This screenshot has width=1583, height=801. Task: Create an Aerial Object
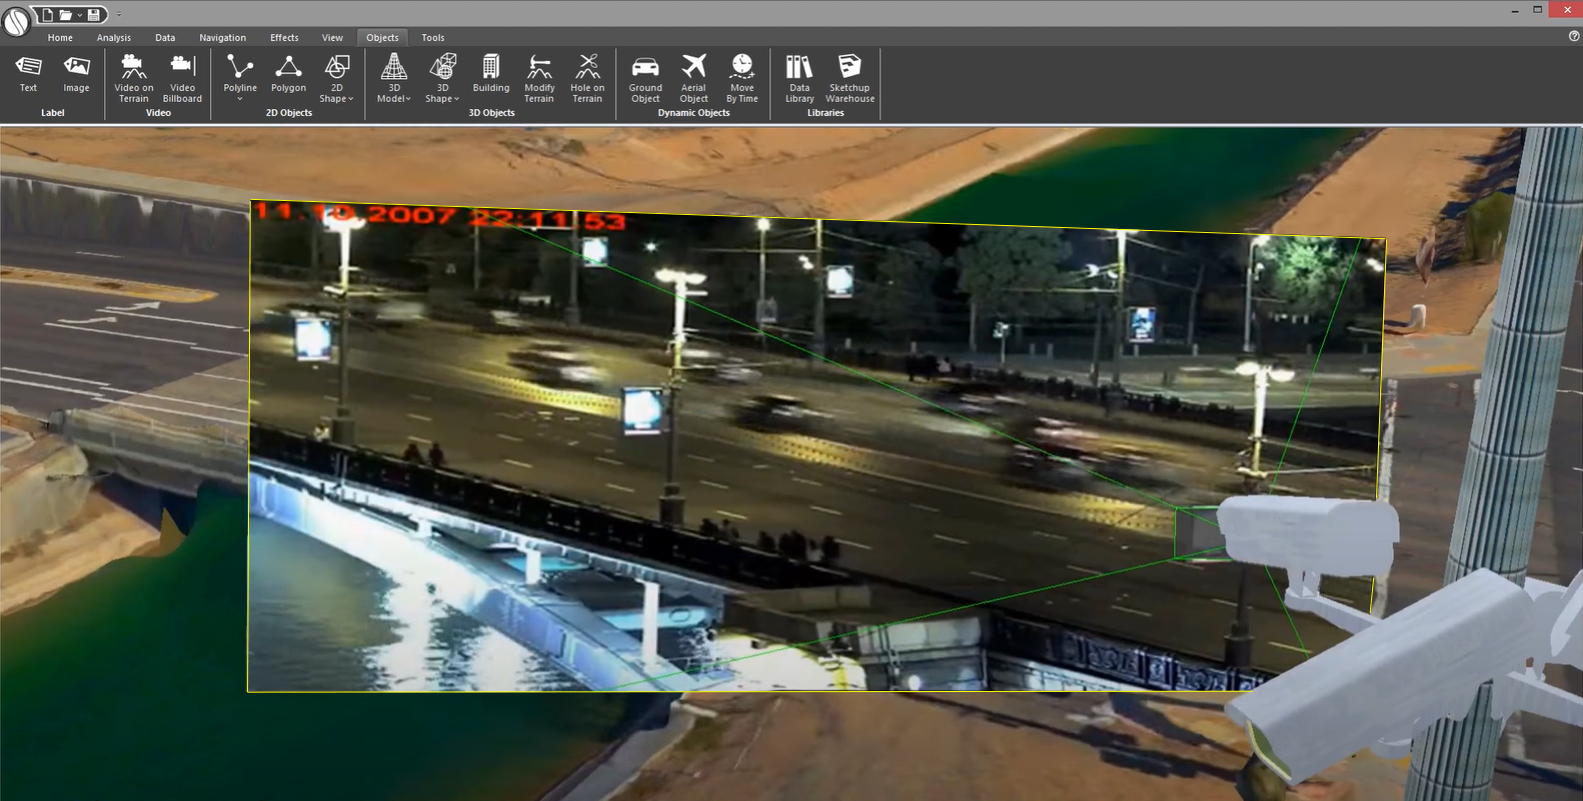pos(693,78)
